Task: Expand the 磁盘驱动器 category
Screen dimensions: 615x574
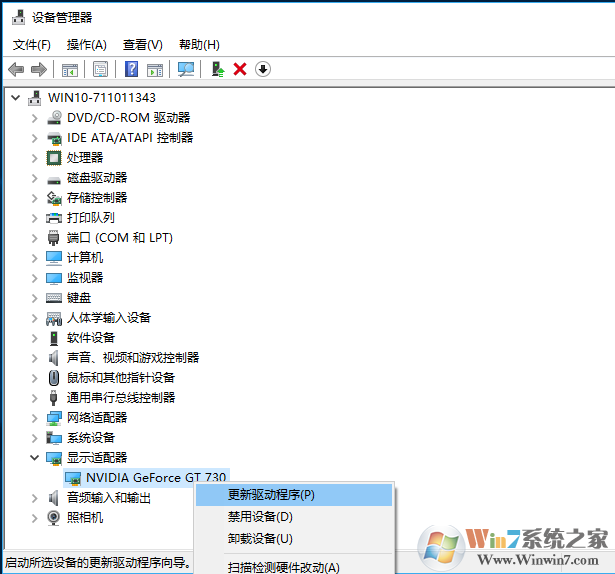Action: click(x=35, y=178)
